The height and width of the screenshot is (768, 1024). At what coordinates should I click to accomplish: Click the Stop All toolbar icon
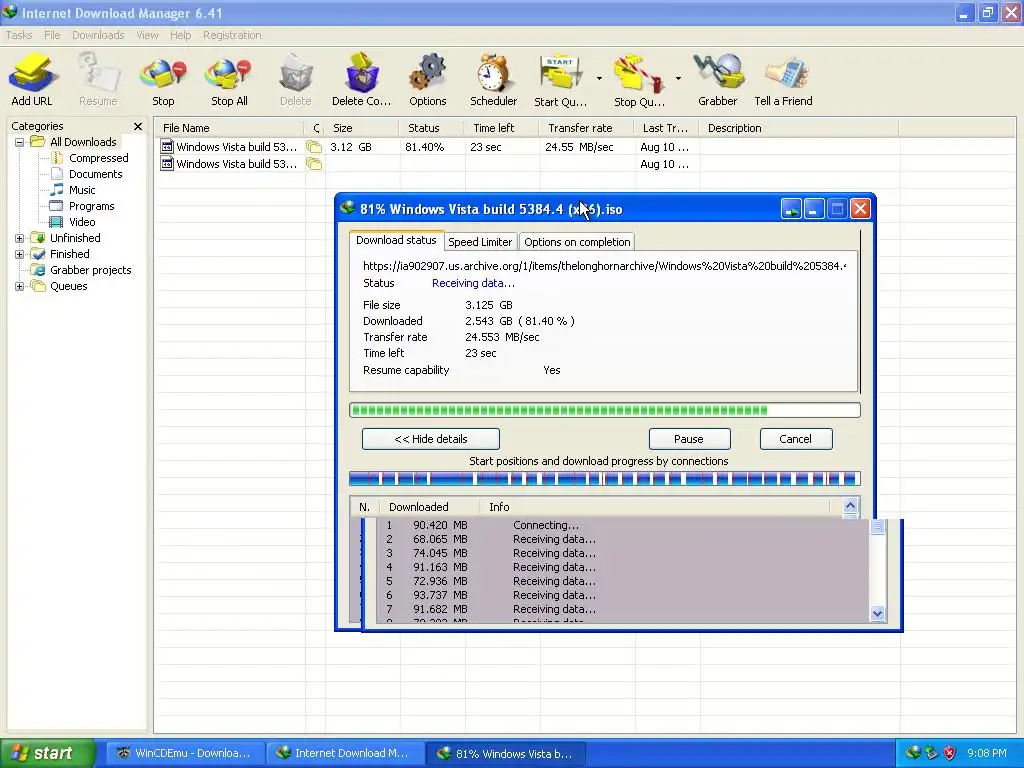click(x=229, y=80)
